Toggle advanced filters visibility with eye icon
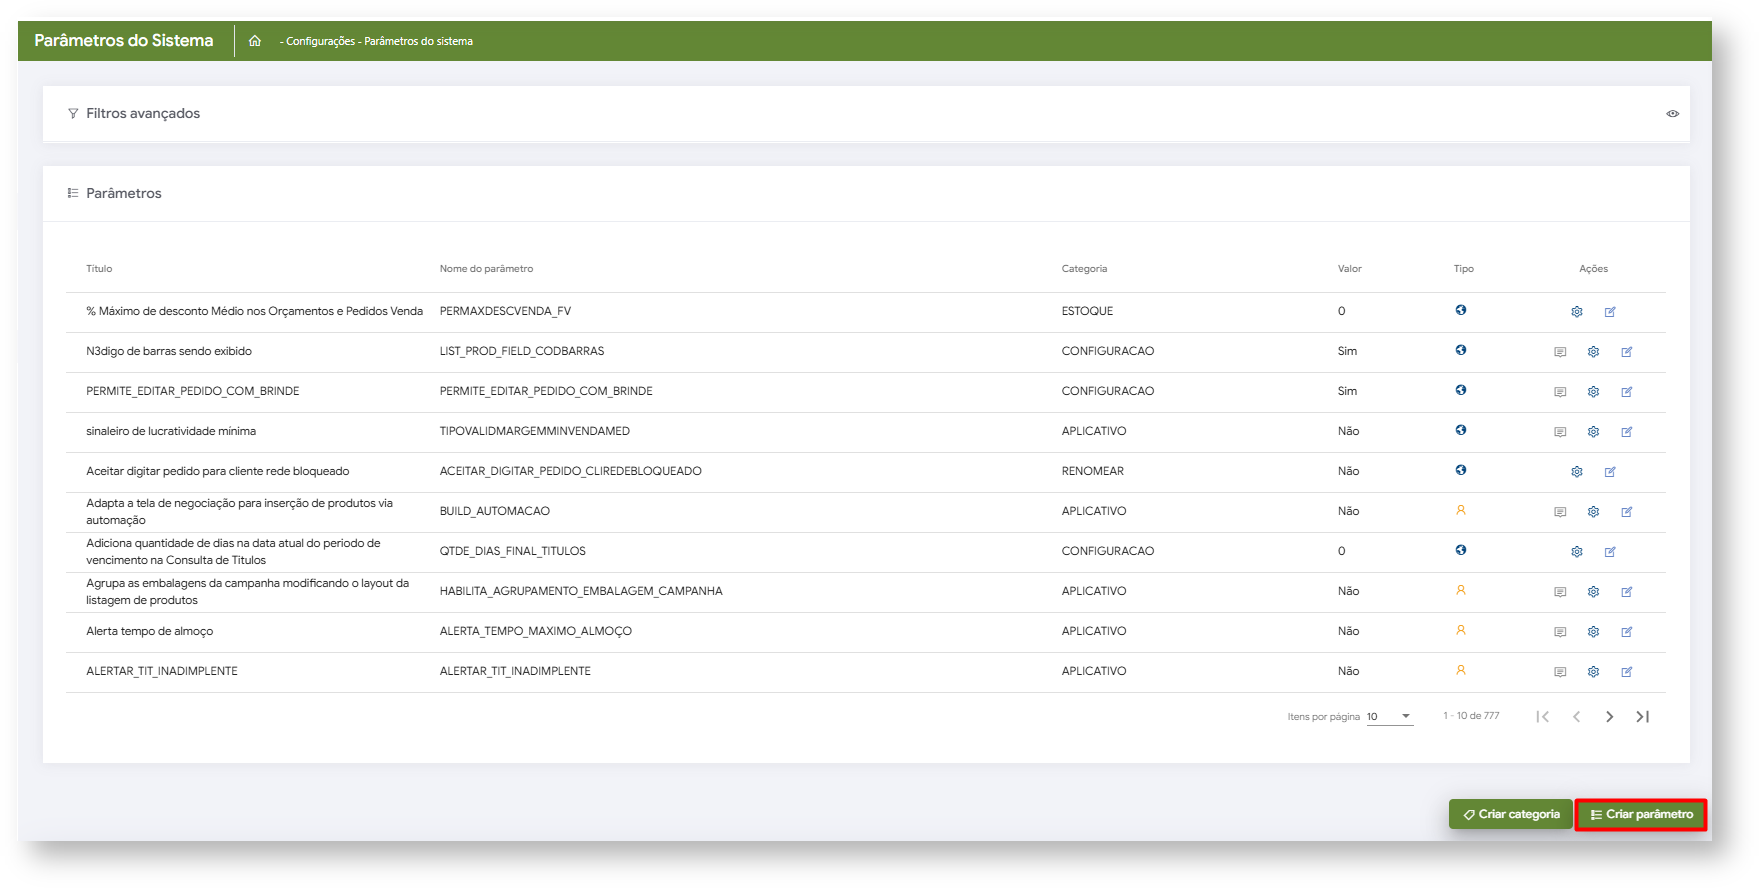Screen dimensions: 1760x889 [x=1672, y=114]
